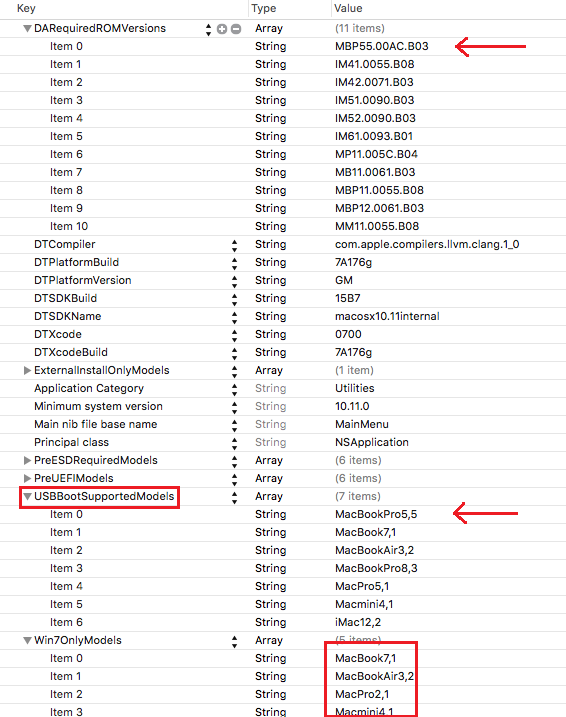Open the stepper beside USBBootSupportedModels
The image size is (566, 717).
235,498
